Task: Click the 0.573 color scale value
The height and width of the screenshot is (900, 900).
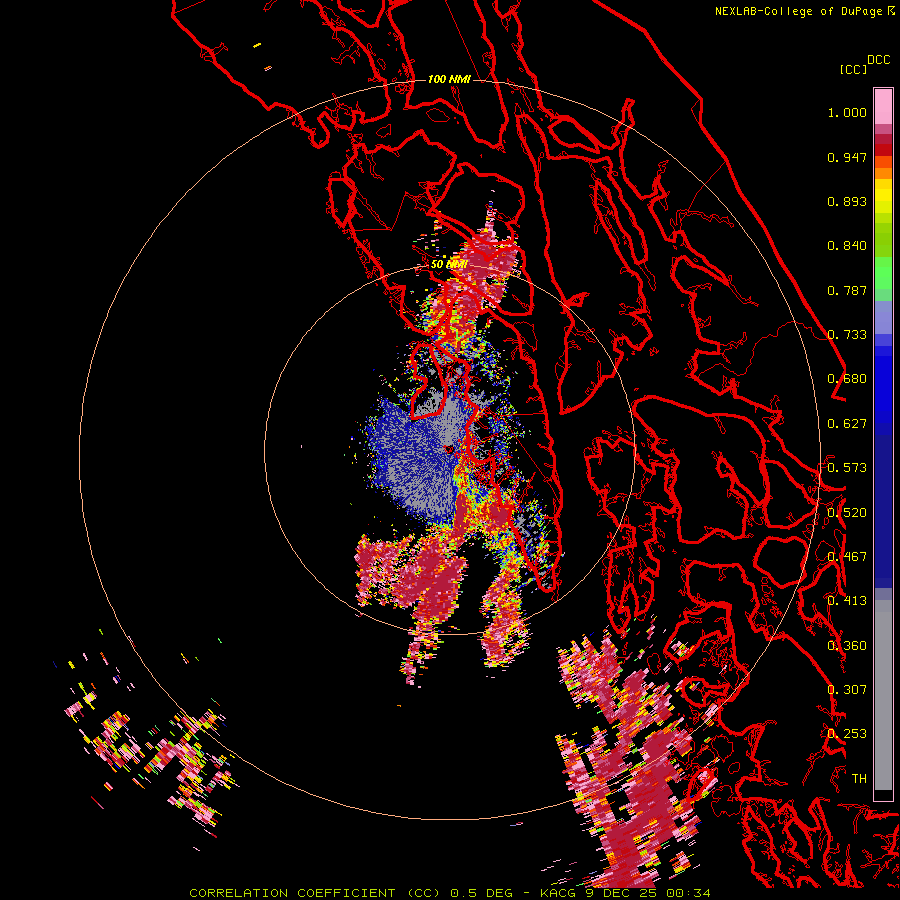Action: [847, 468]
